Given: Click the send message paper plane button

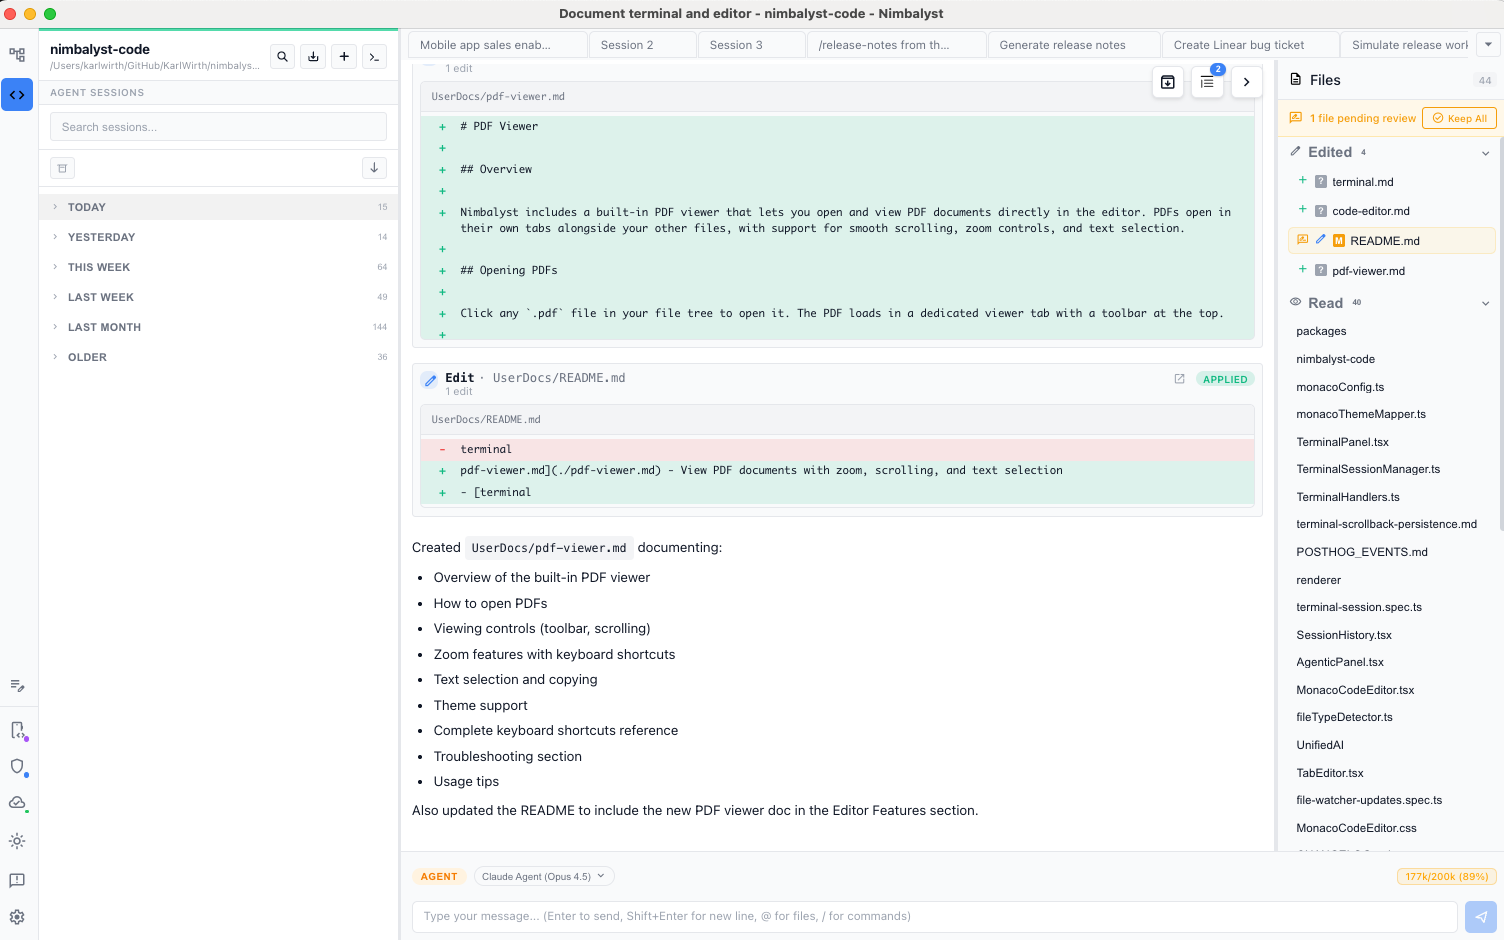Looking at the screenshot, I should point(1480,917).
